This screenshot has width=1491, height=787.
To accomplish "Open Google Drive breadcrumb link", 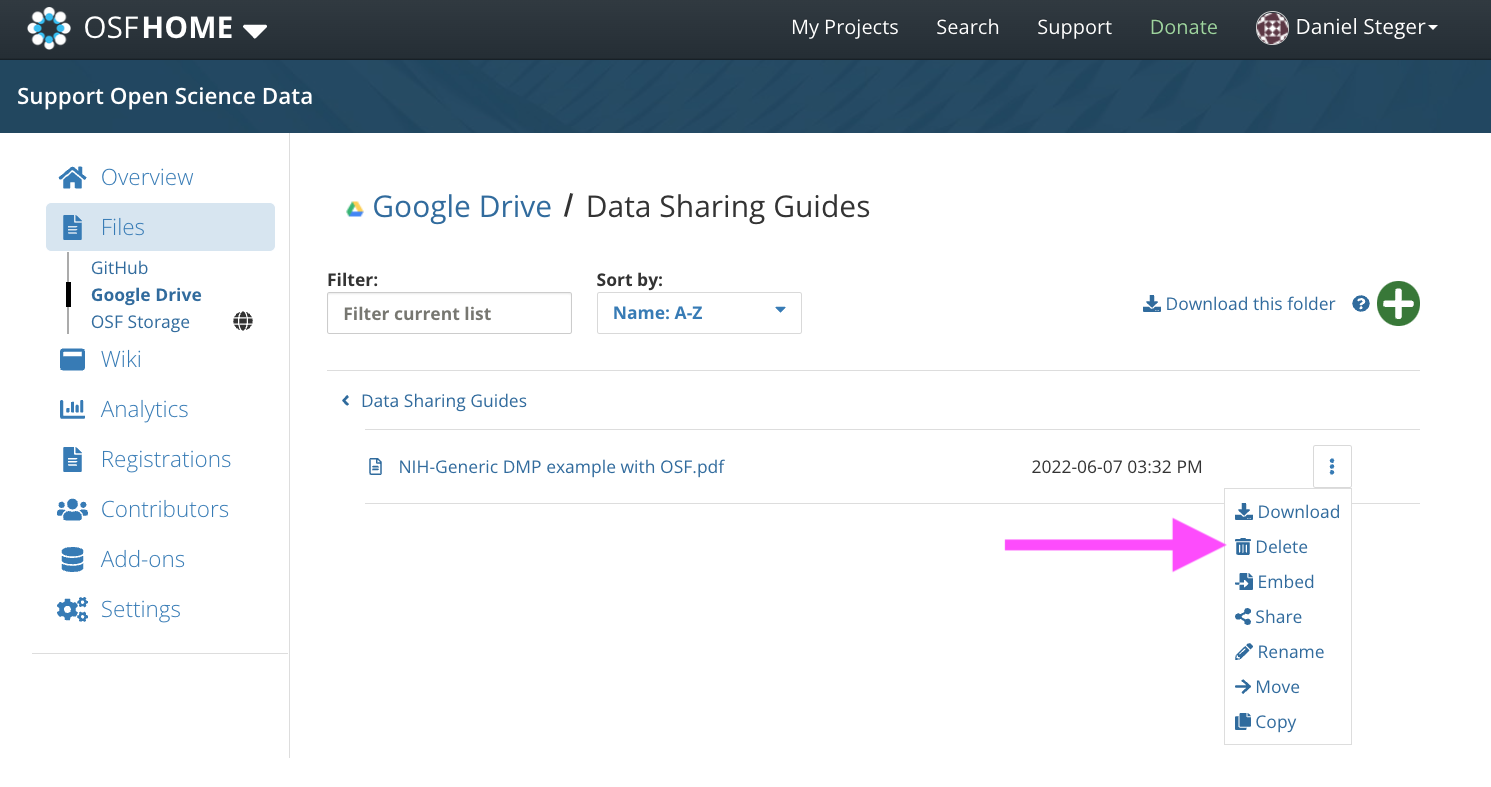I will (x=462, y=206).
